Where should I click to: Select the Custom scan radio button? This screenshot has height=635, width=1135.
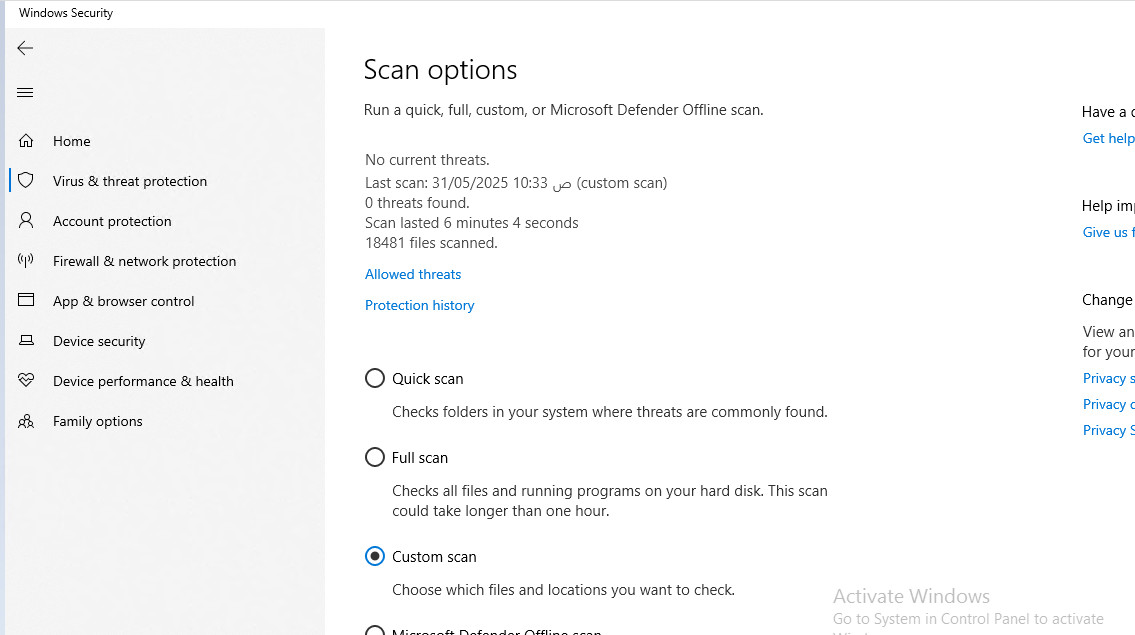374,556
